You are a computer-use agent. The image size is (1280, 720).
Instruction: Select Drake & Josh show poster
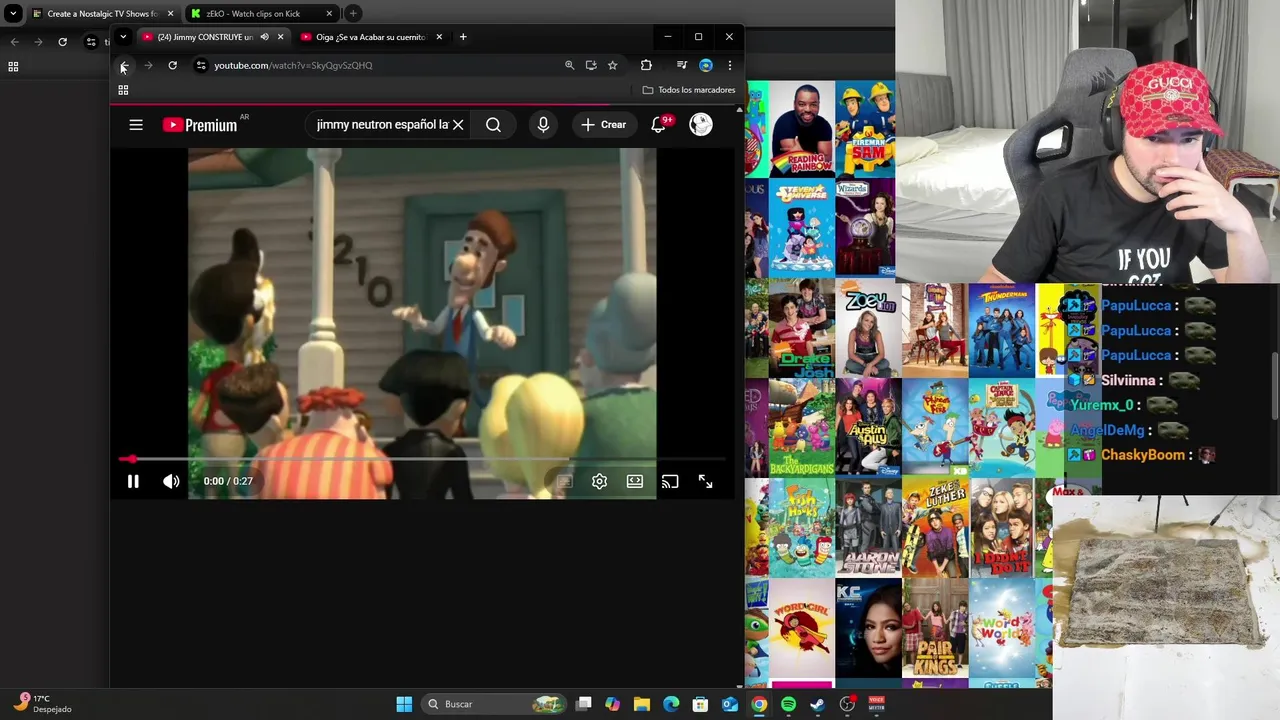pyautogui.click(x=802, y=328)
